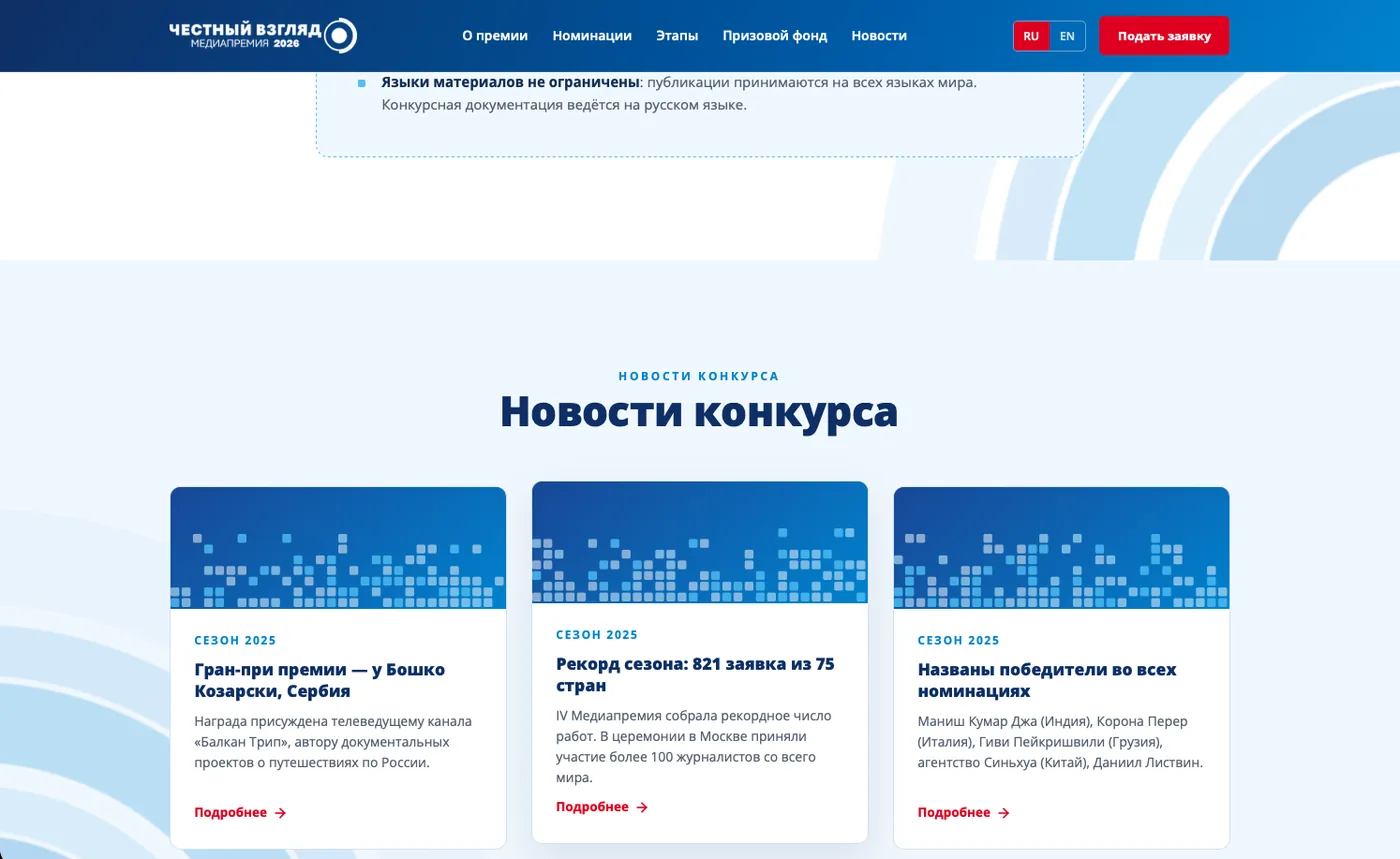Click the Подать заявку button
Screen dimensions: 1400x859
tap(1164, 36)
